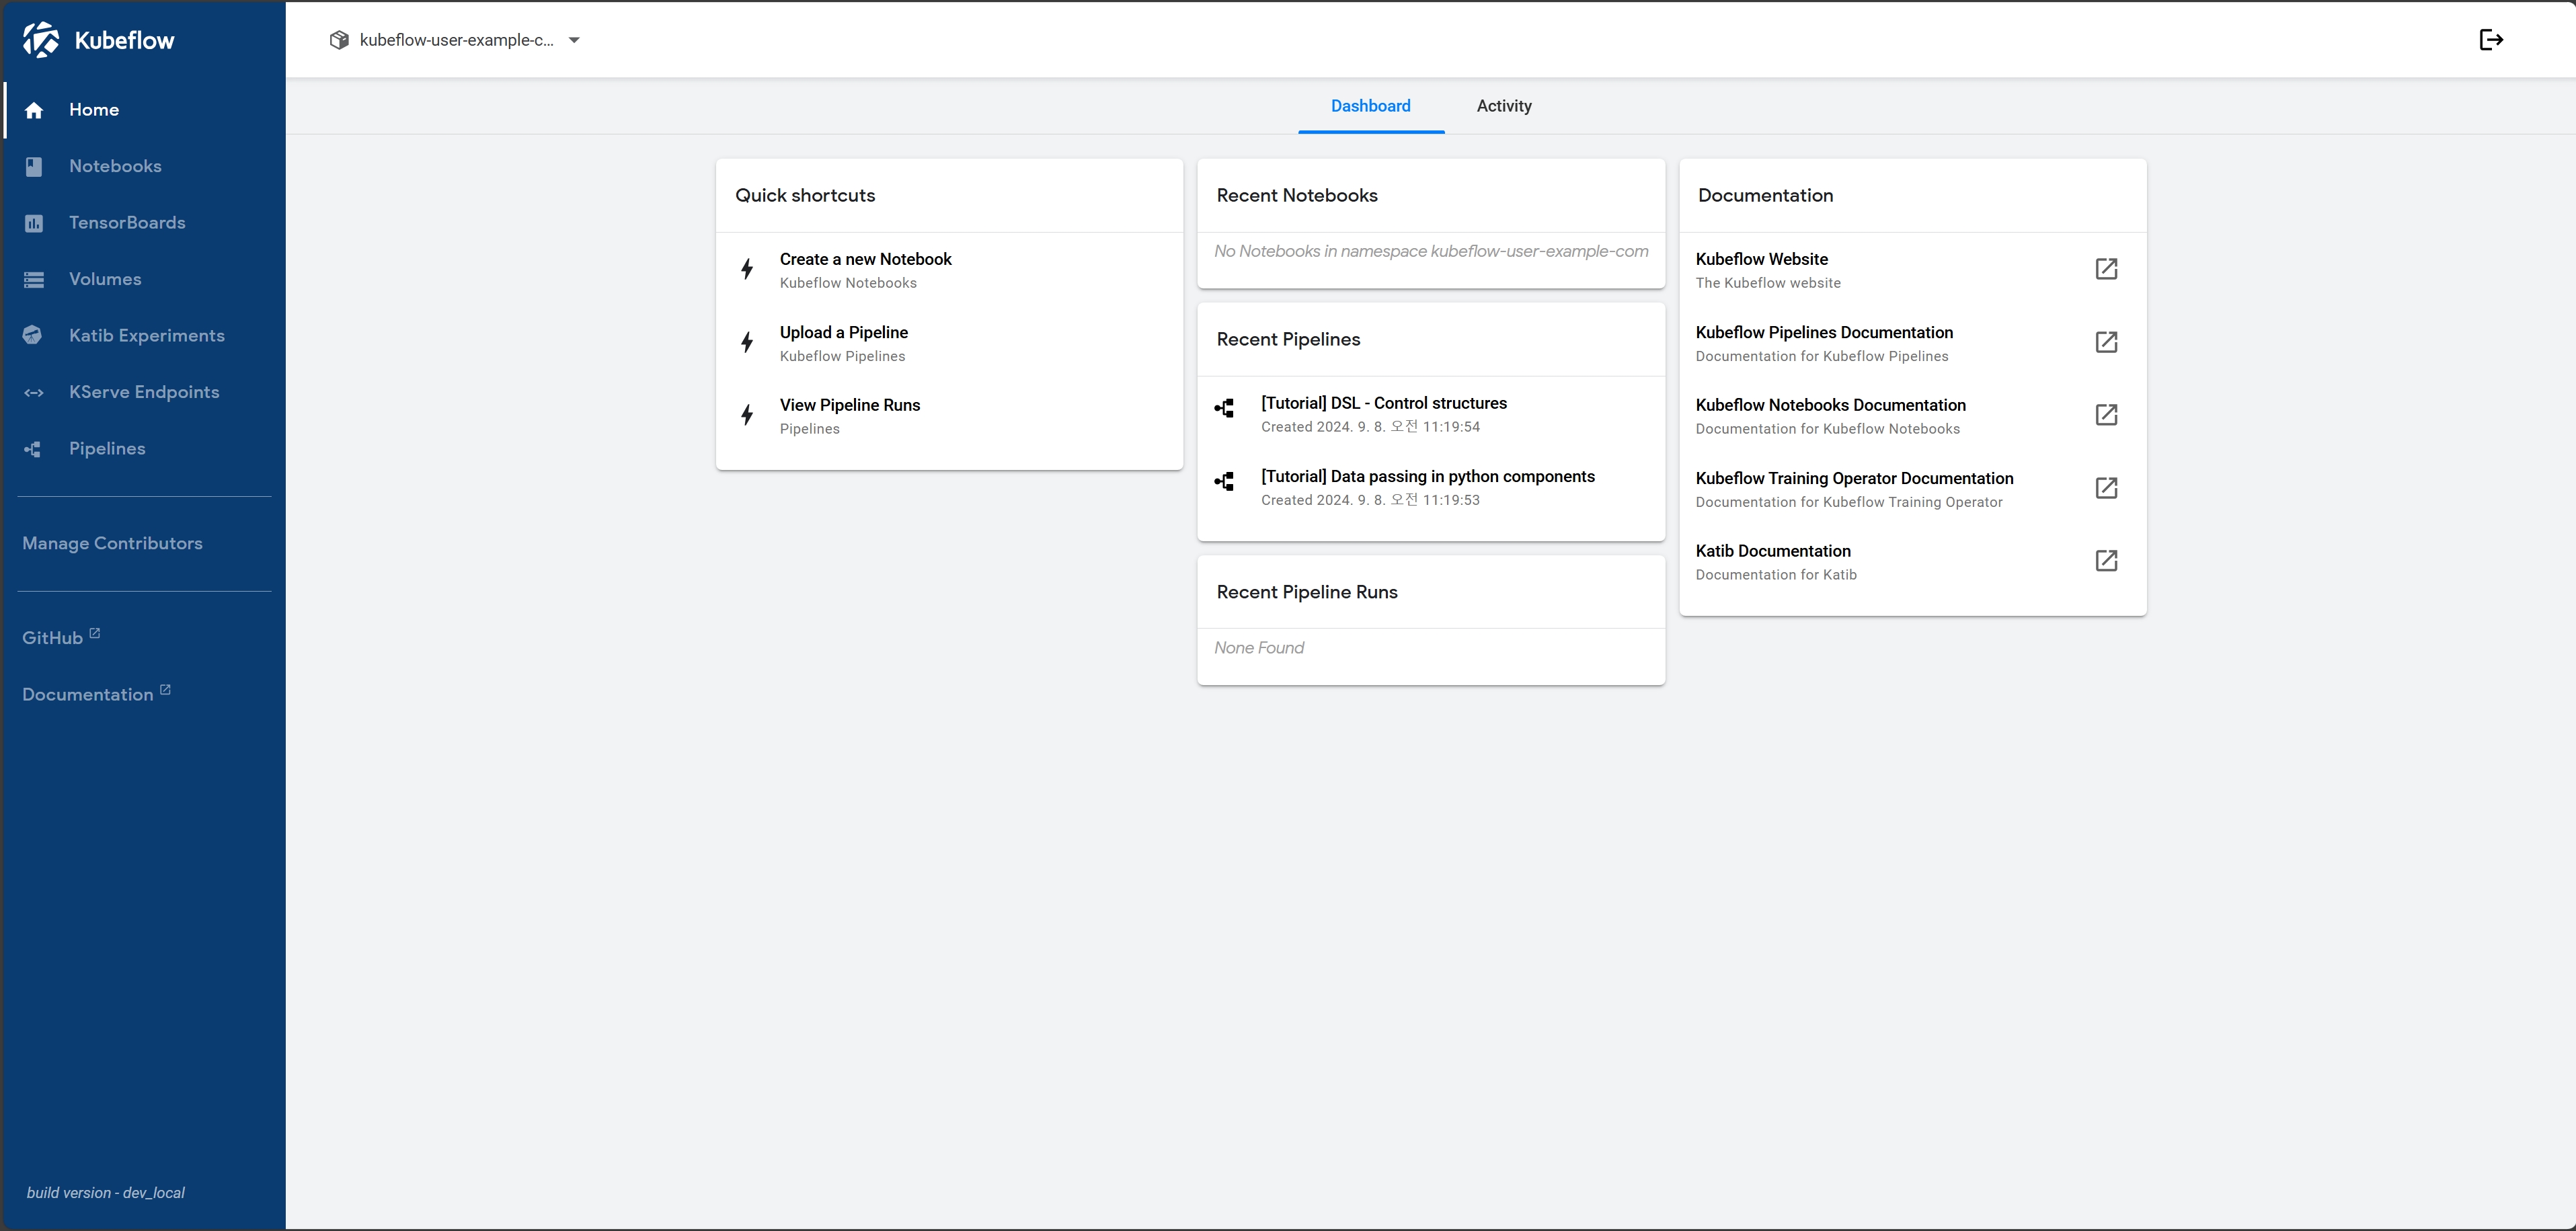Switch to the Activity tab
This screenshot has width=2576, height=1231.
click(x=1503, y=106)
